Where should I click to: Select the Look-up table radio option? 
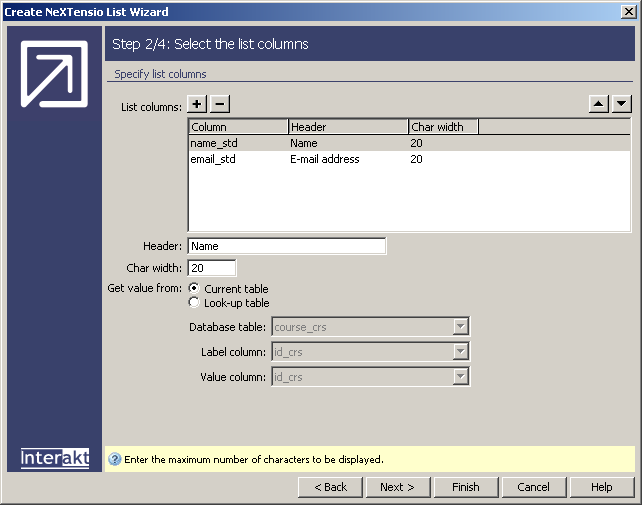click(x=195, y=303)
